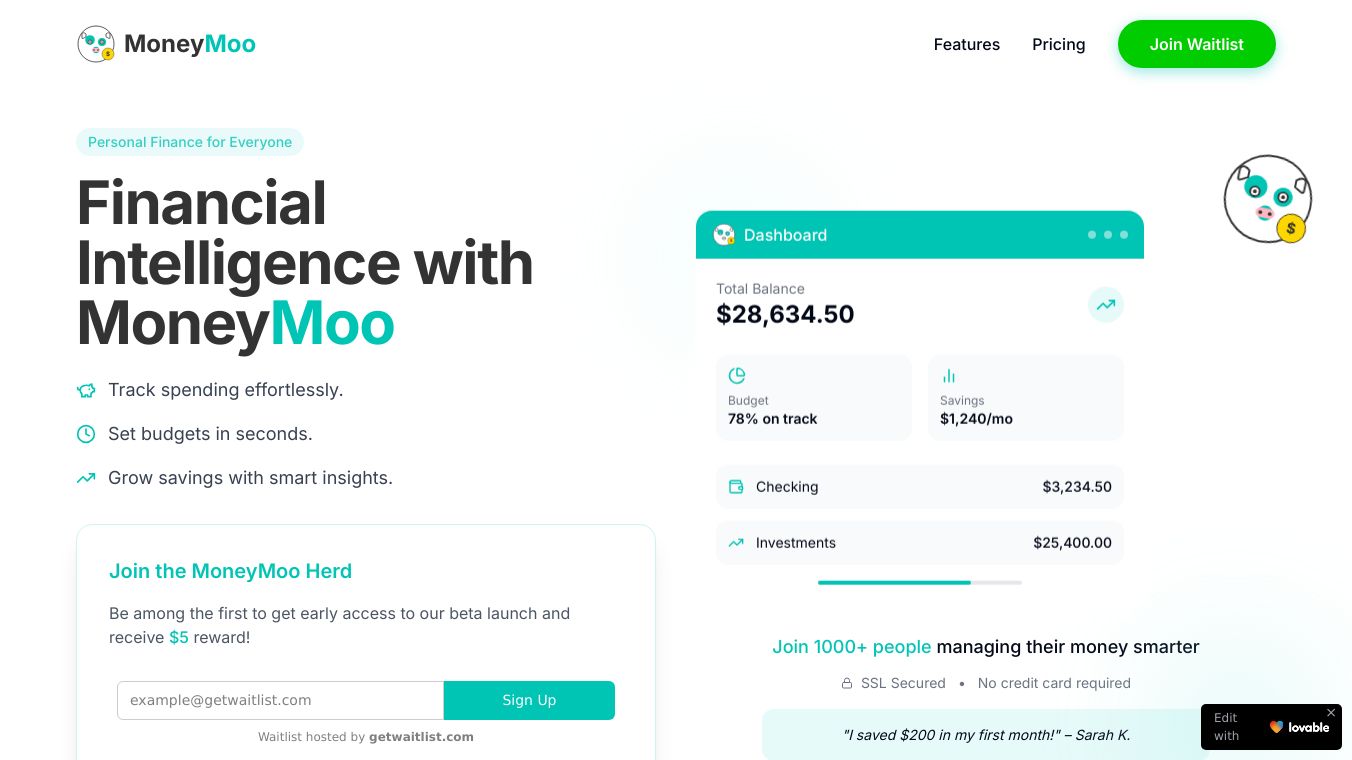Click the pie chart Budget icon
1352x760 pixels.
[x=737, y=376]
